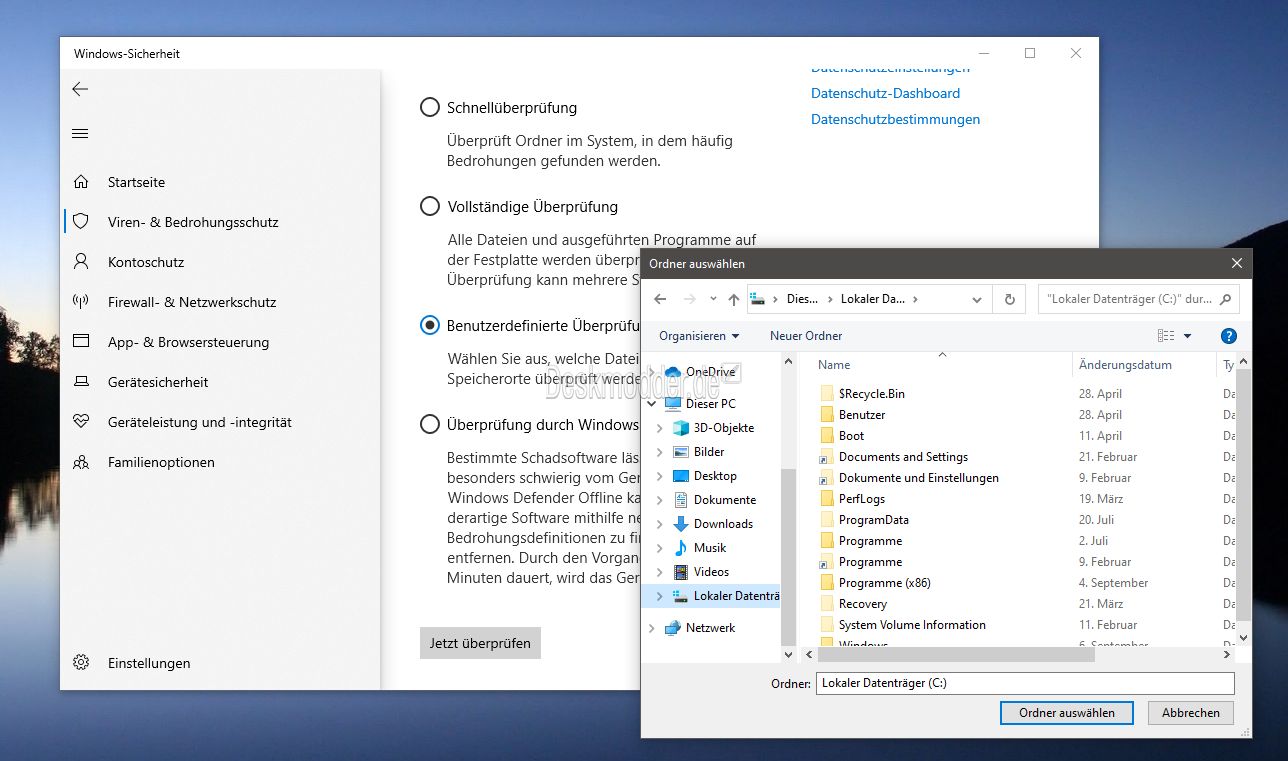Click the Jetzt überprüfen button
This screenshot has width=1288, height=761.
(x=480, y=643)
